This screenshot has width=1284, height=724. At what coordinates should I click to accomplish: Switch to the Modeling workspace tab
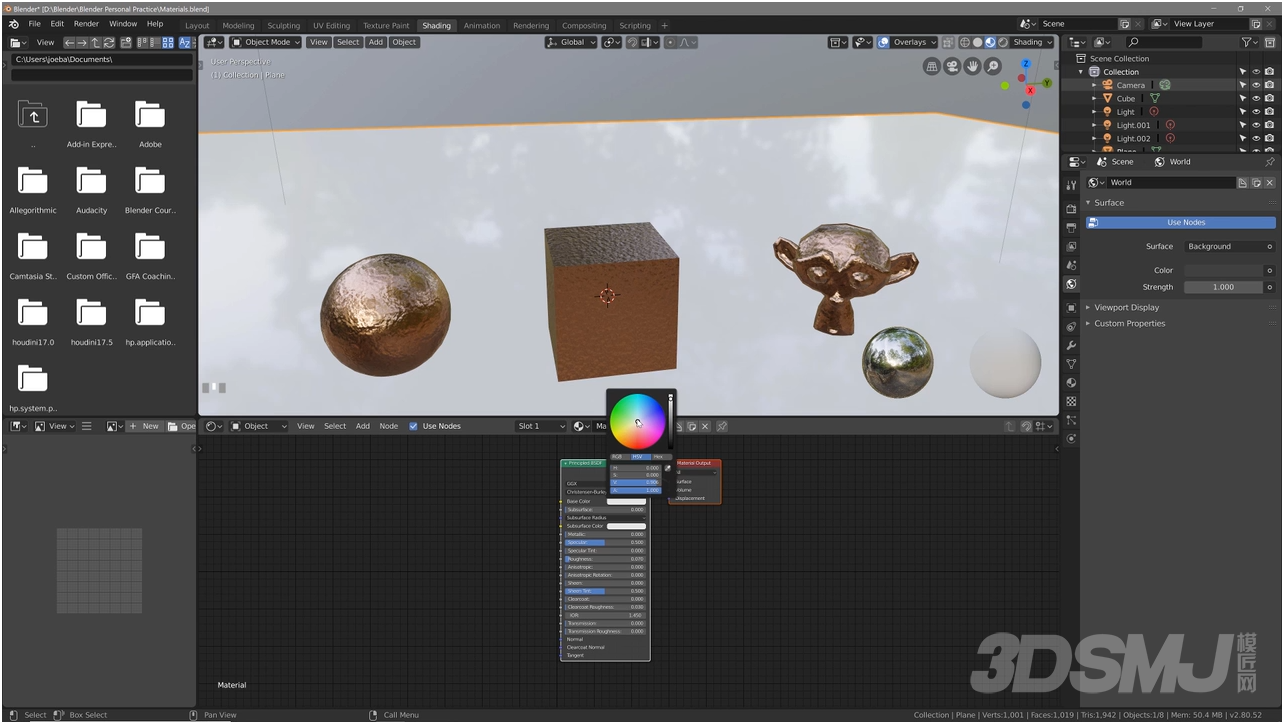238,26
